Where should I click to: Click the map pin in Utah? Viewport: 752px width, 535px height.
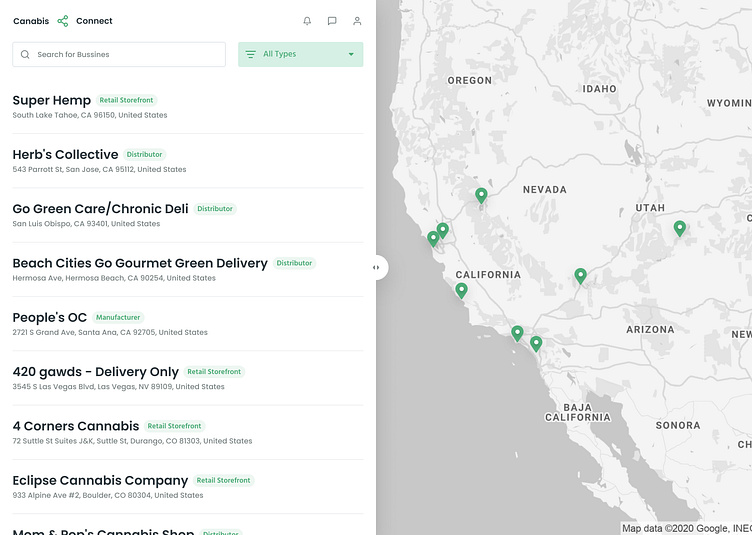[680, 228]
